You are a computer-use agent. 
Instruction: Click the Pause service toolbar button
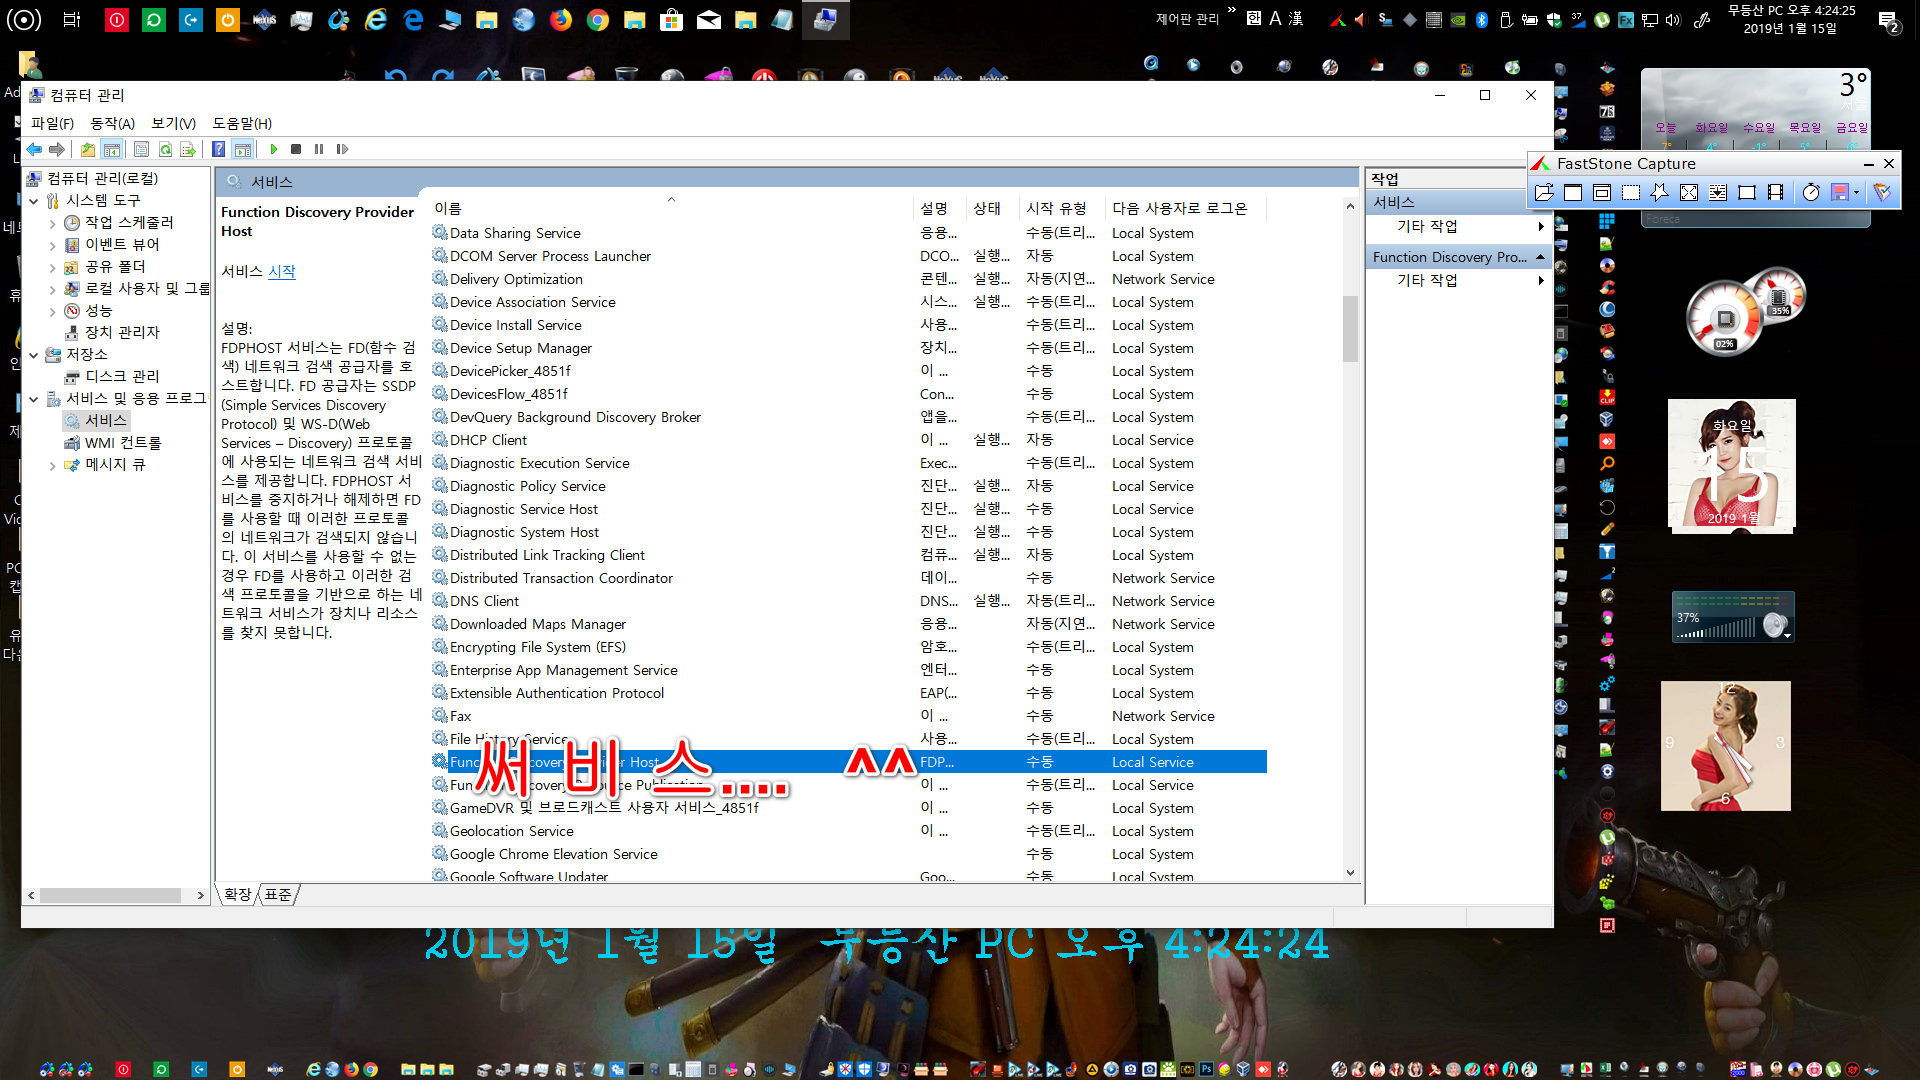[x=319, y=149]
